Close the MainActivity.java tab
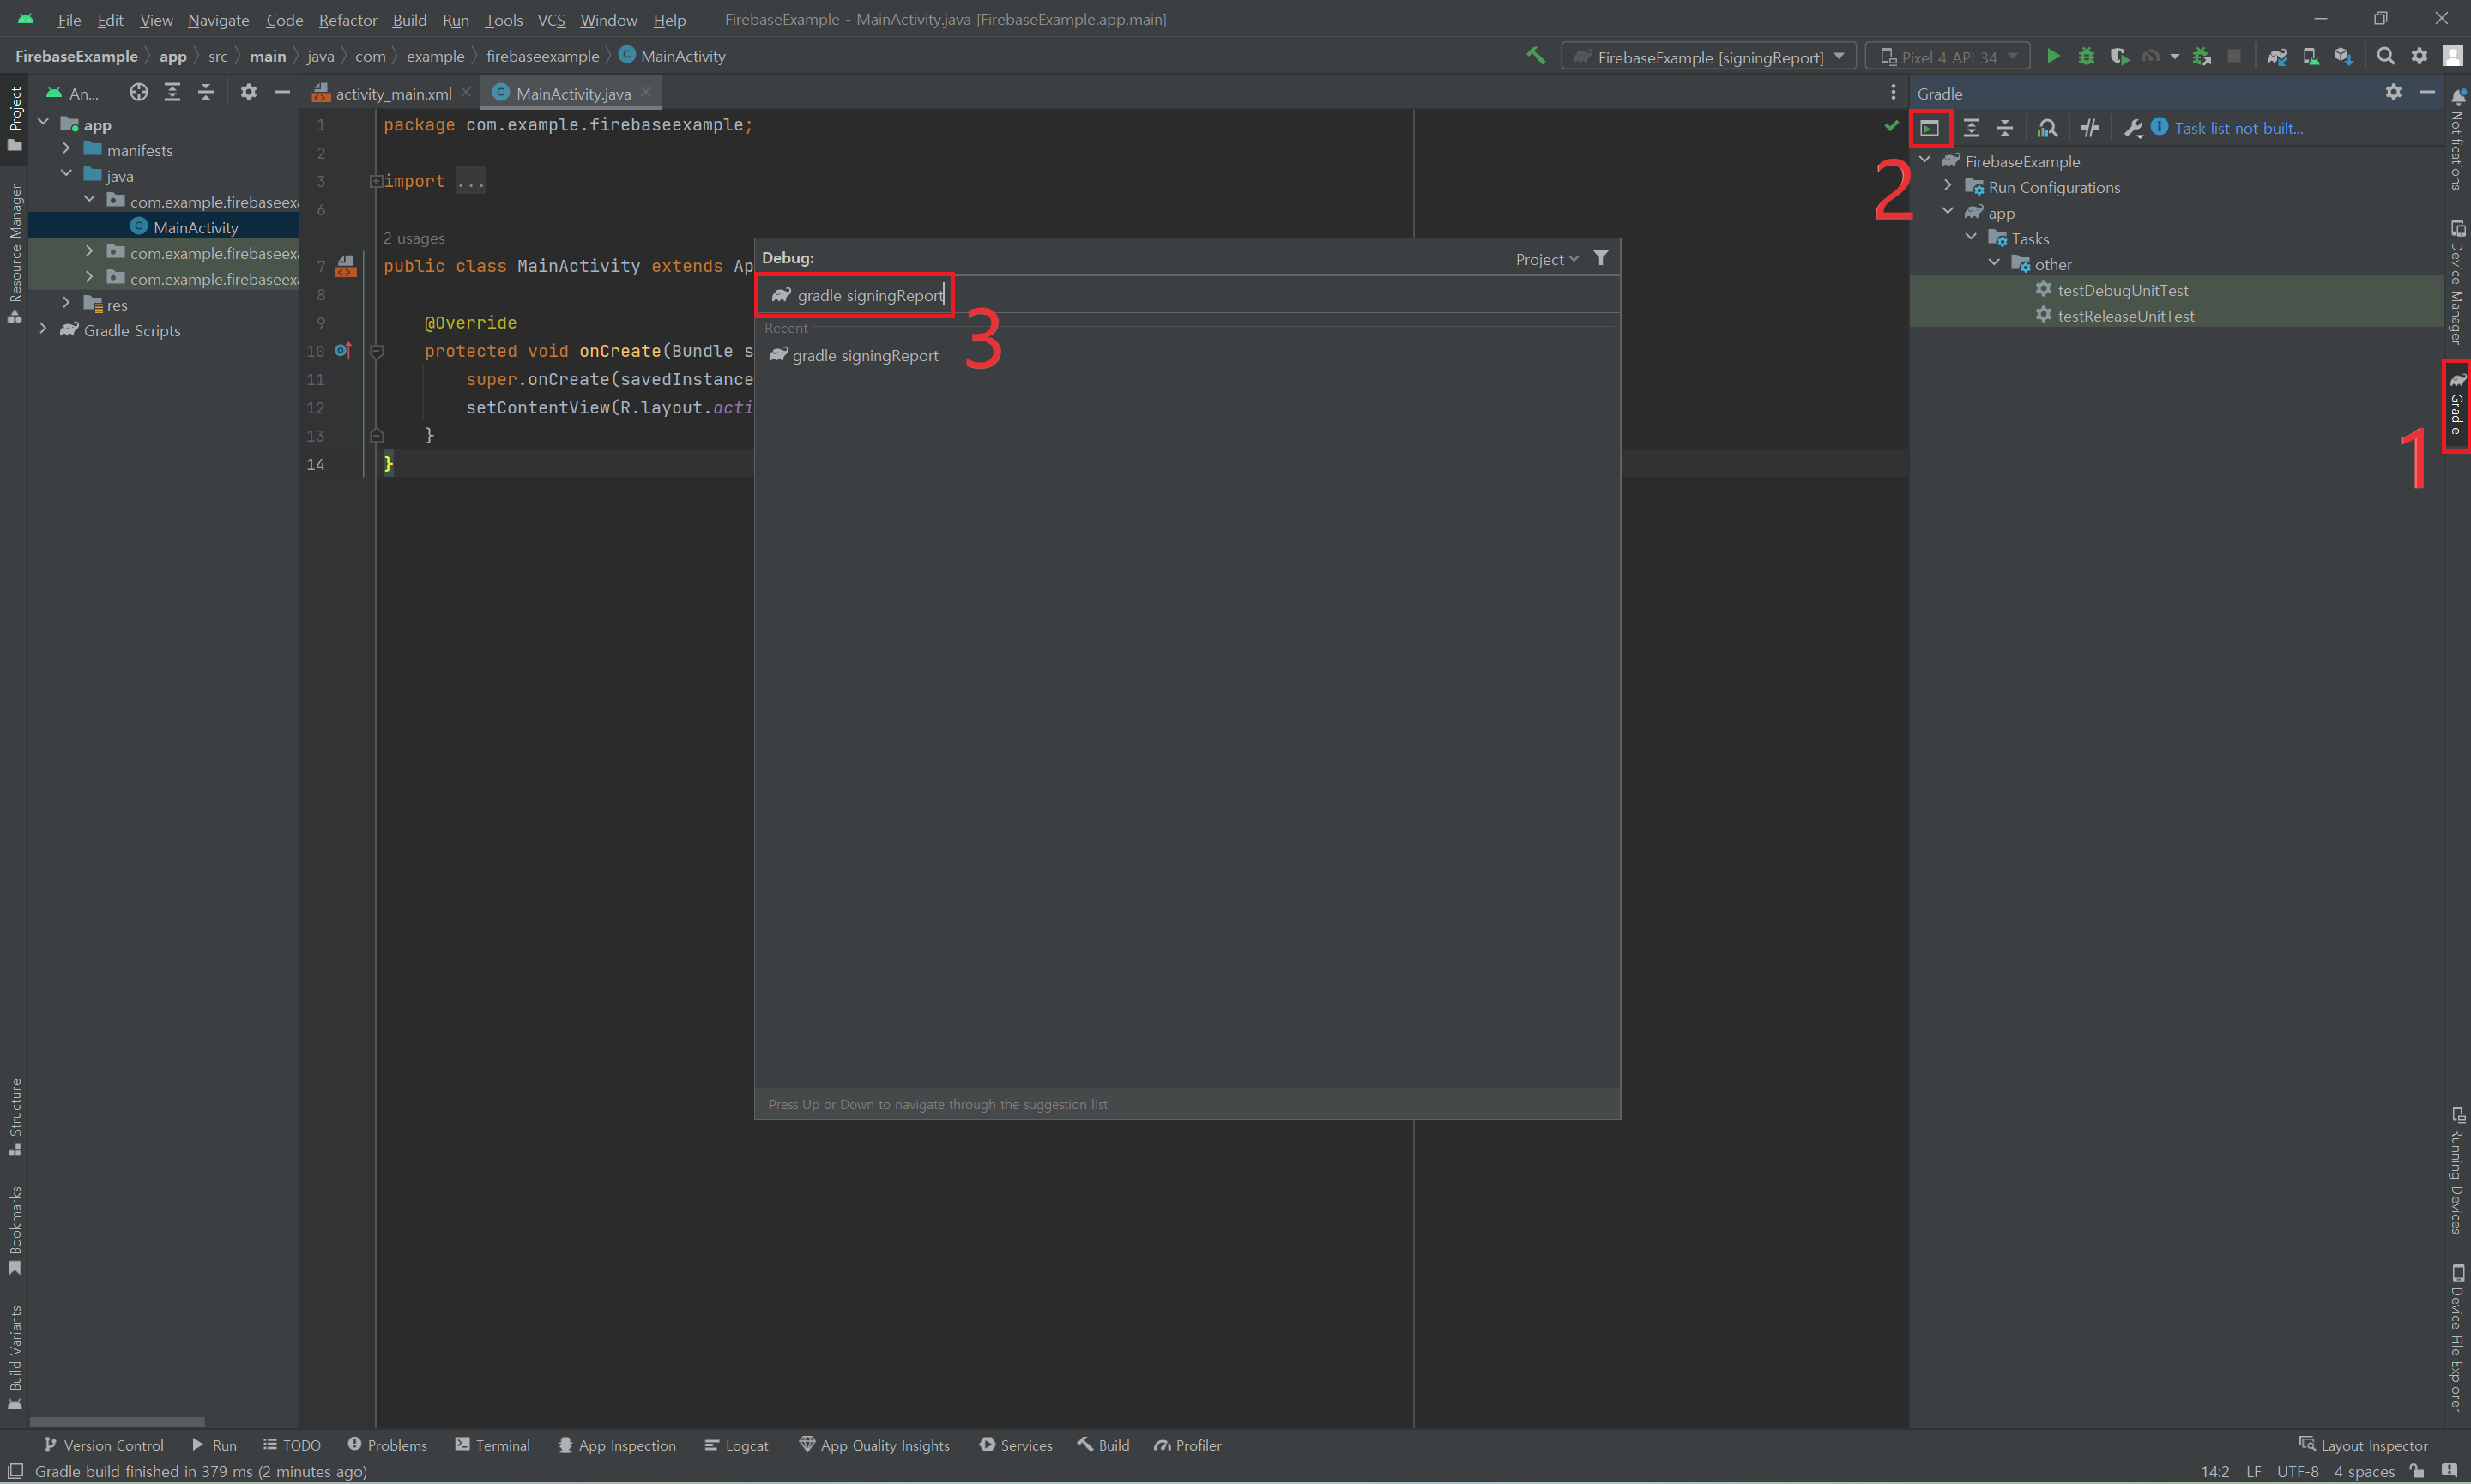This screenshot has width=2471, height=1484. 646,92
